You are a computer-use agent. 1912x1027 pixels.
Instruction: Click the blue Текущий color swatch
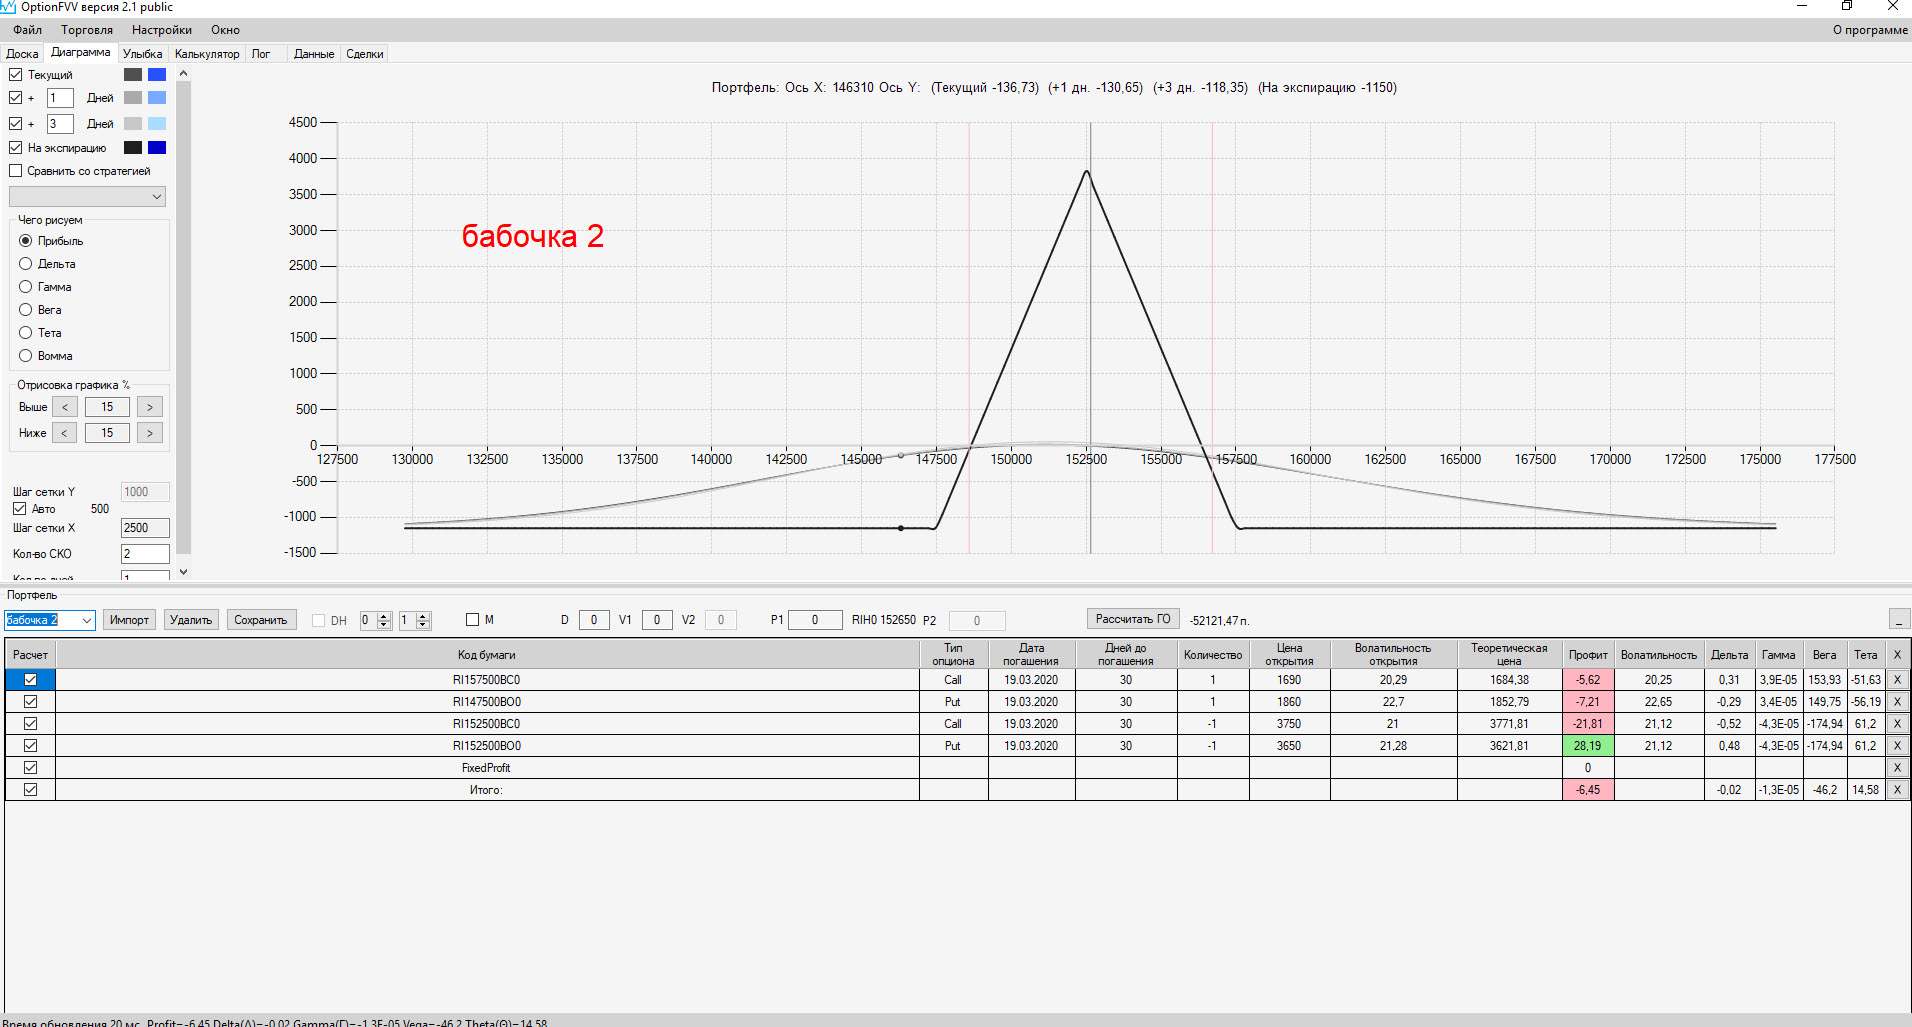pyautogui.click(x=157, y=75)
